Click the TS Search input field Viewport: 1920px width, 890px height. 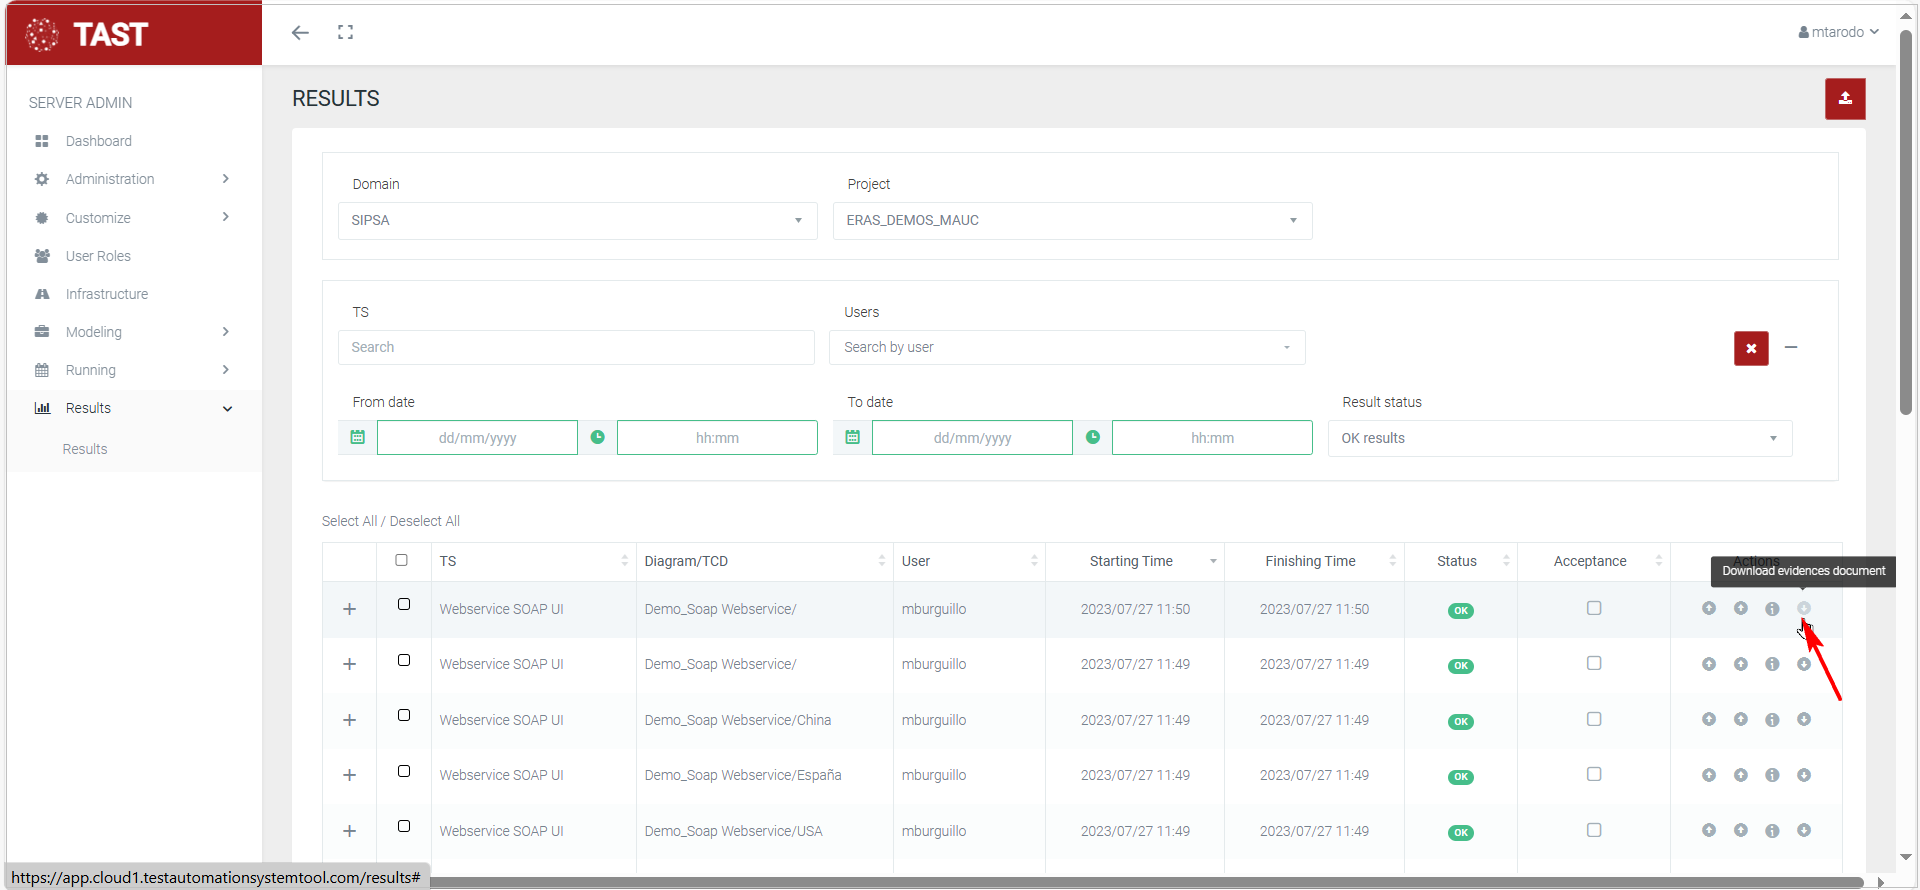(576, 347)
